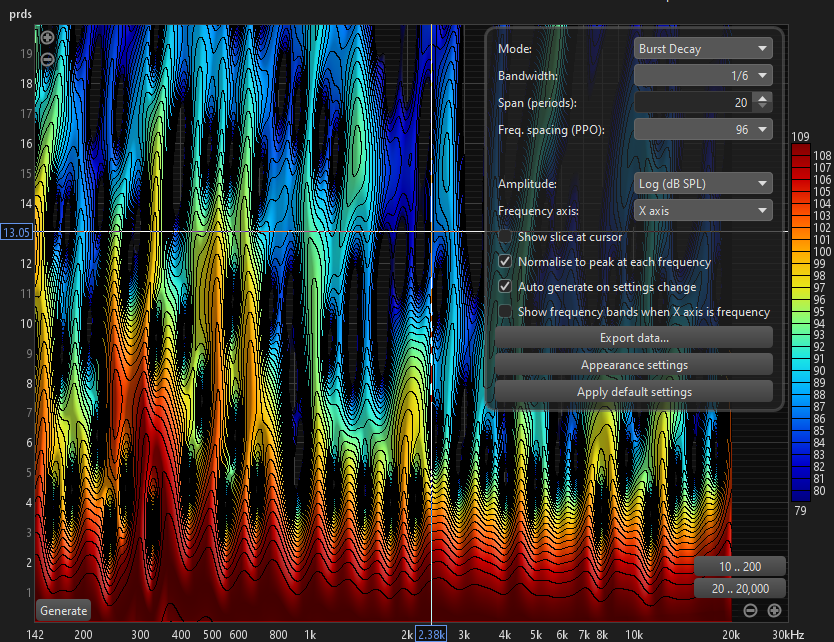Screen dimensions: 834x642
Task: Click the 109 top value of colour scale
Action: [800, 137]
